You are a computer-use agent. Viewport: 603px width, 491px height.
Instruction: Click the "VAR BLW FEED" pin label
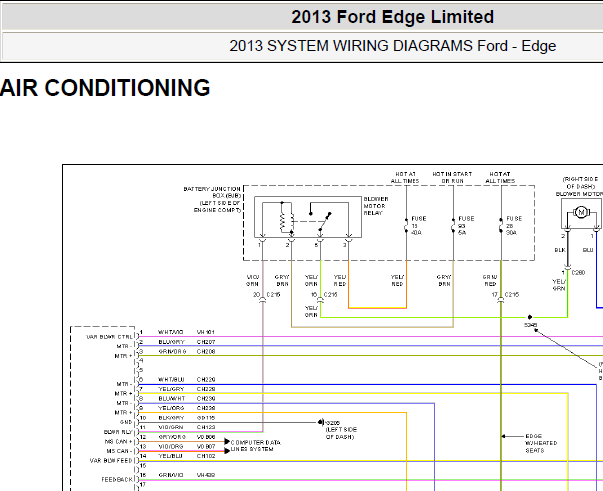click(x=111, y=461)
